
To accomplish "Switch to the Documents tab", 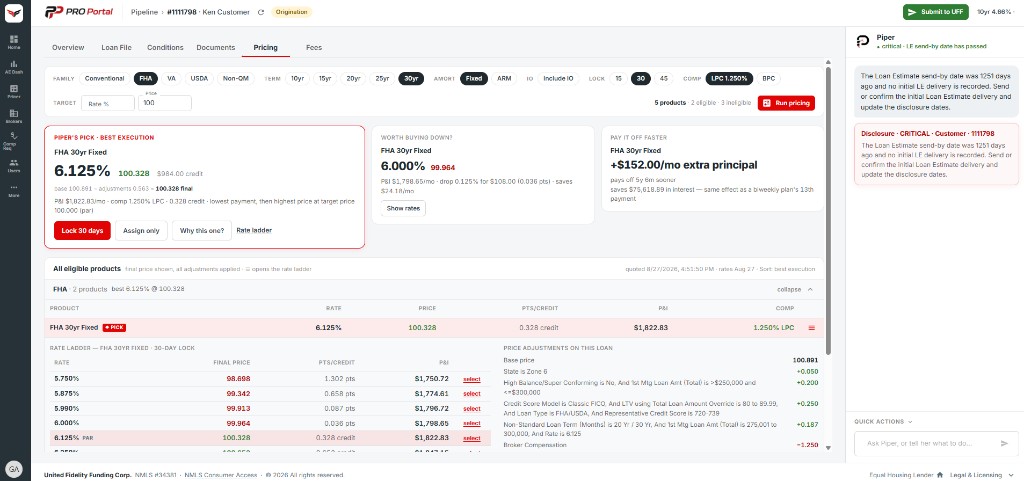I will 216,48.
